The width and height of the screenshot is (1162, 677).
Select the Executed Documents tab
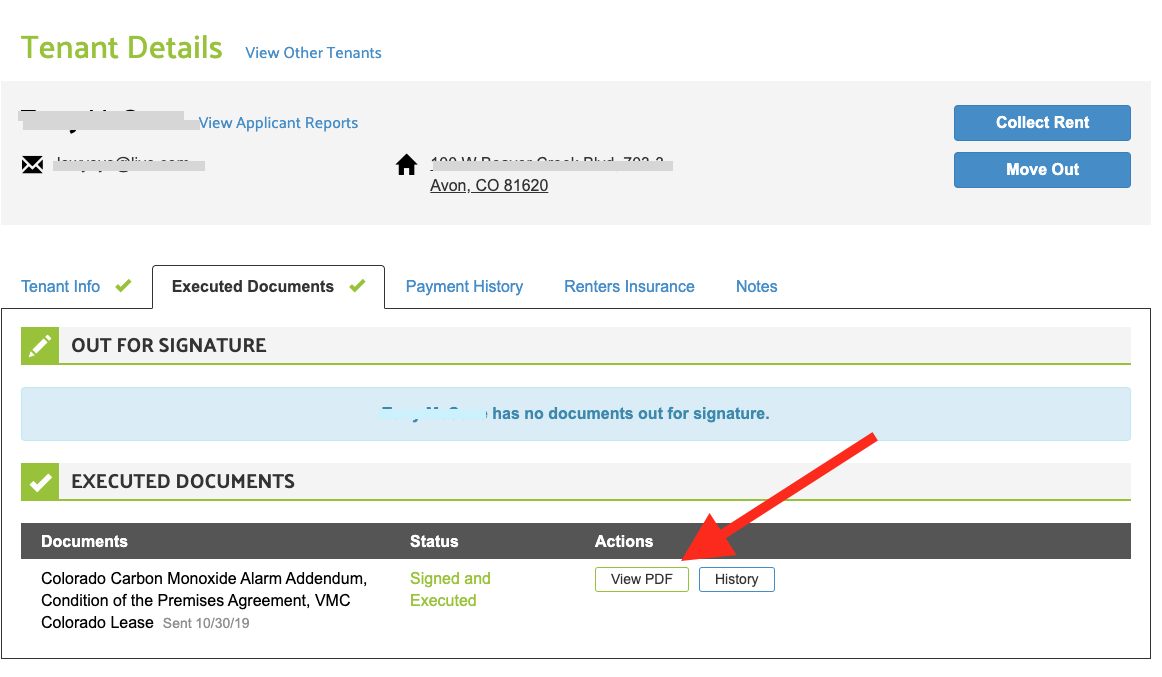coord(252,286)
